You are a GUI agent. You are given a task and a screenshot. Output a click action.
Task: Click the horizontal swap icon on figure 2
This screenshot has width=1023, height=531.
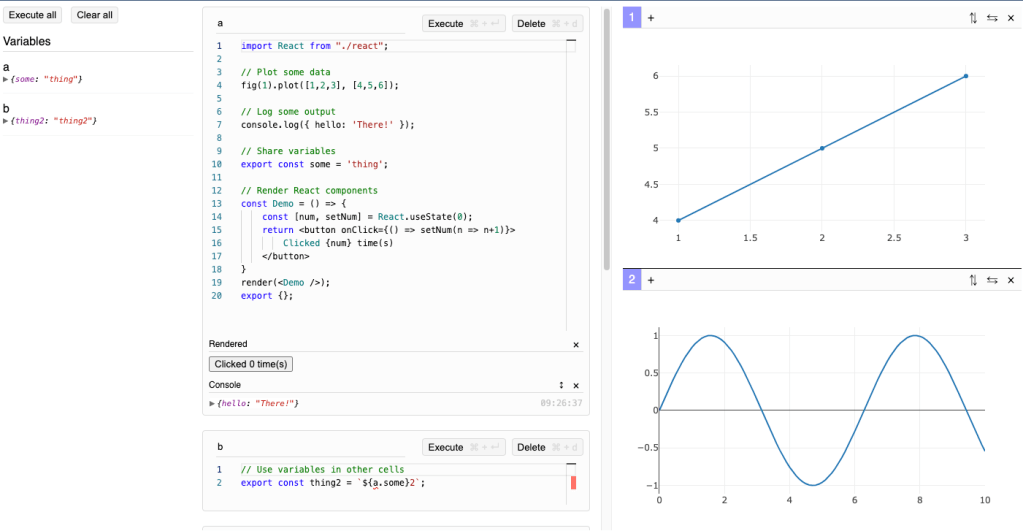992,281
